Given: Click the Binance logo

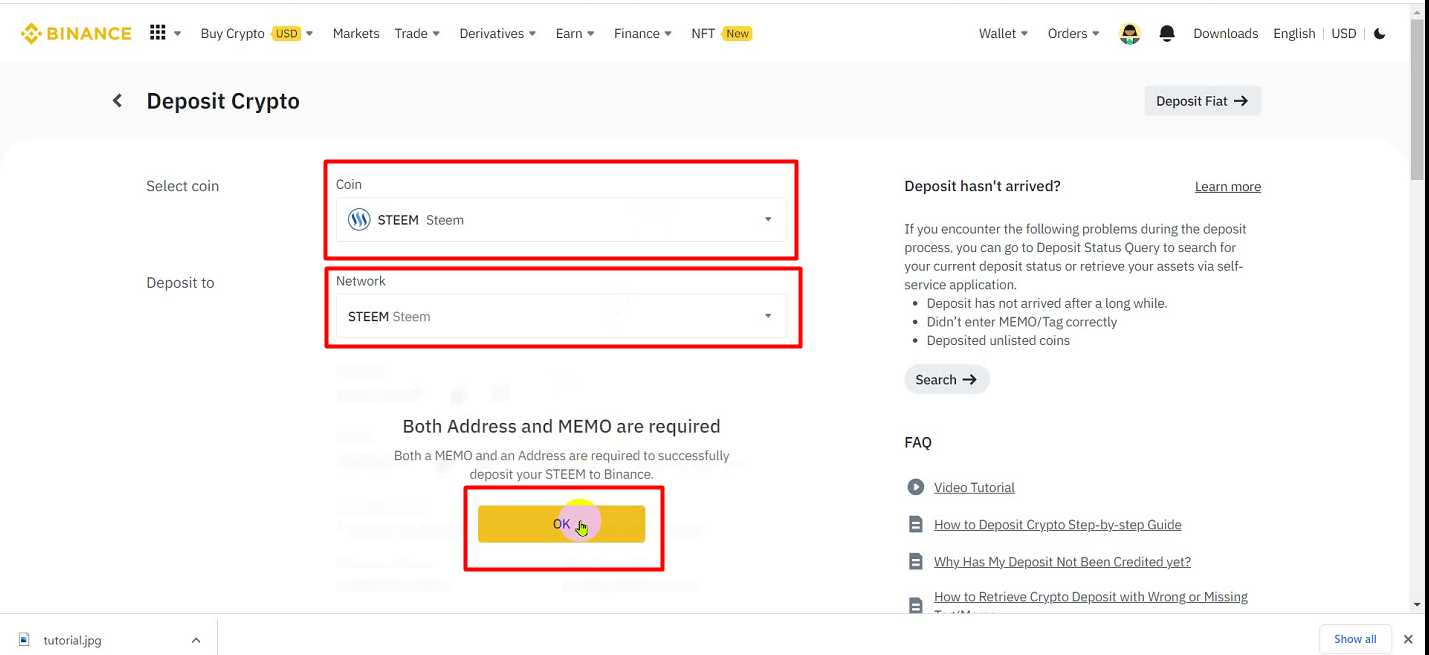Looking at the screenshot, I should tap(76, 33).
